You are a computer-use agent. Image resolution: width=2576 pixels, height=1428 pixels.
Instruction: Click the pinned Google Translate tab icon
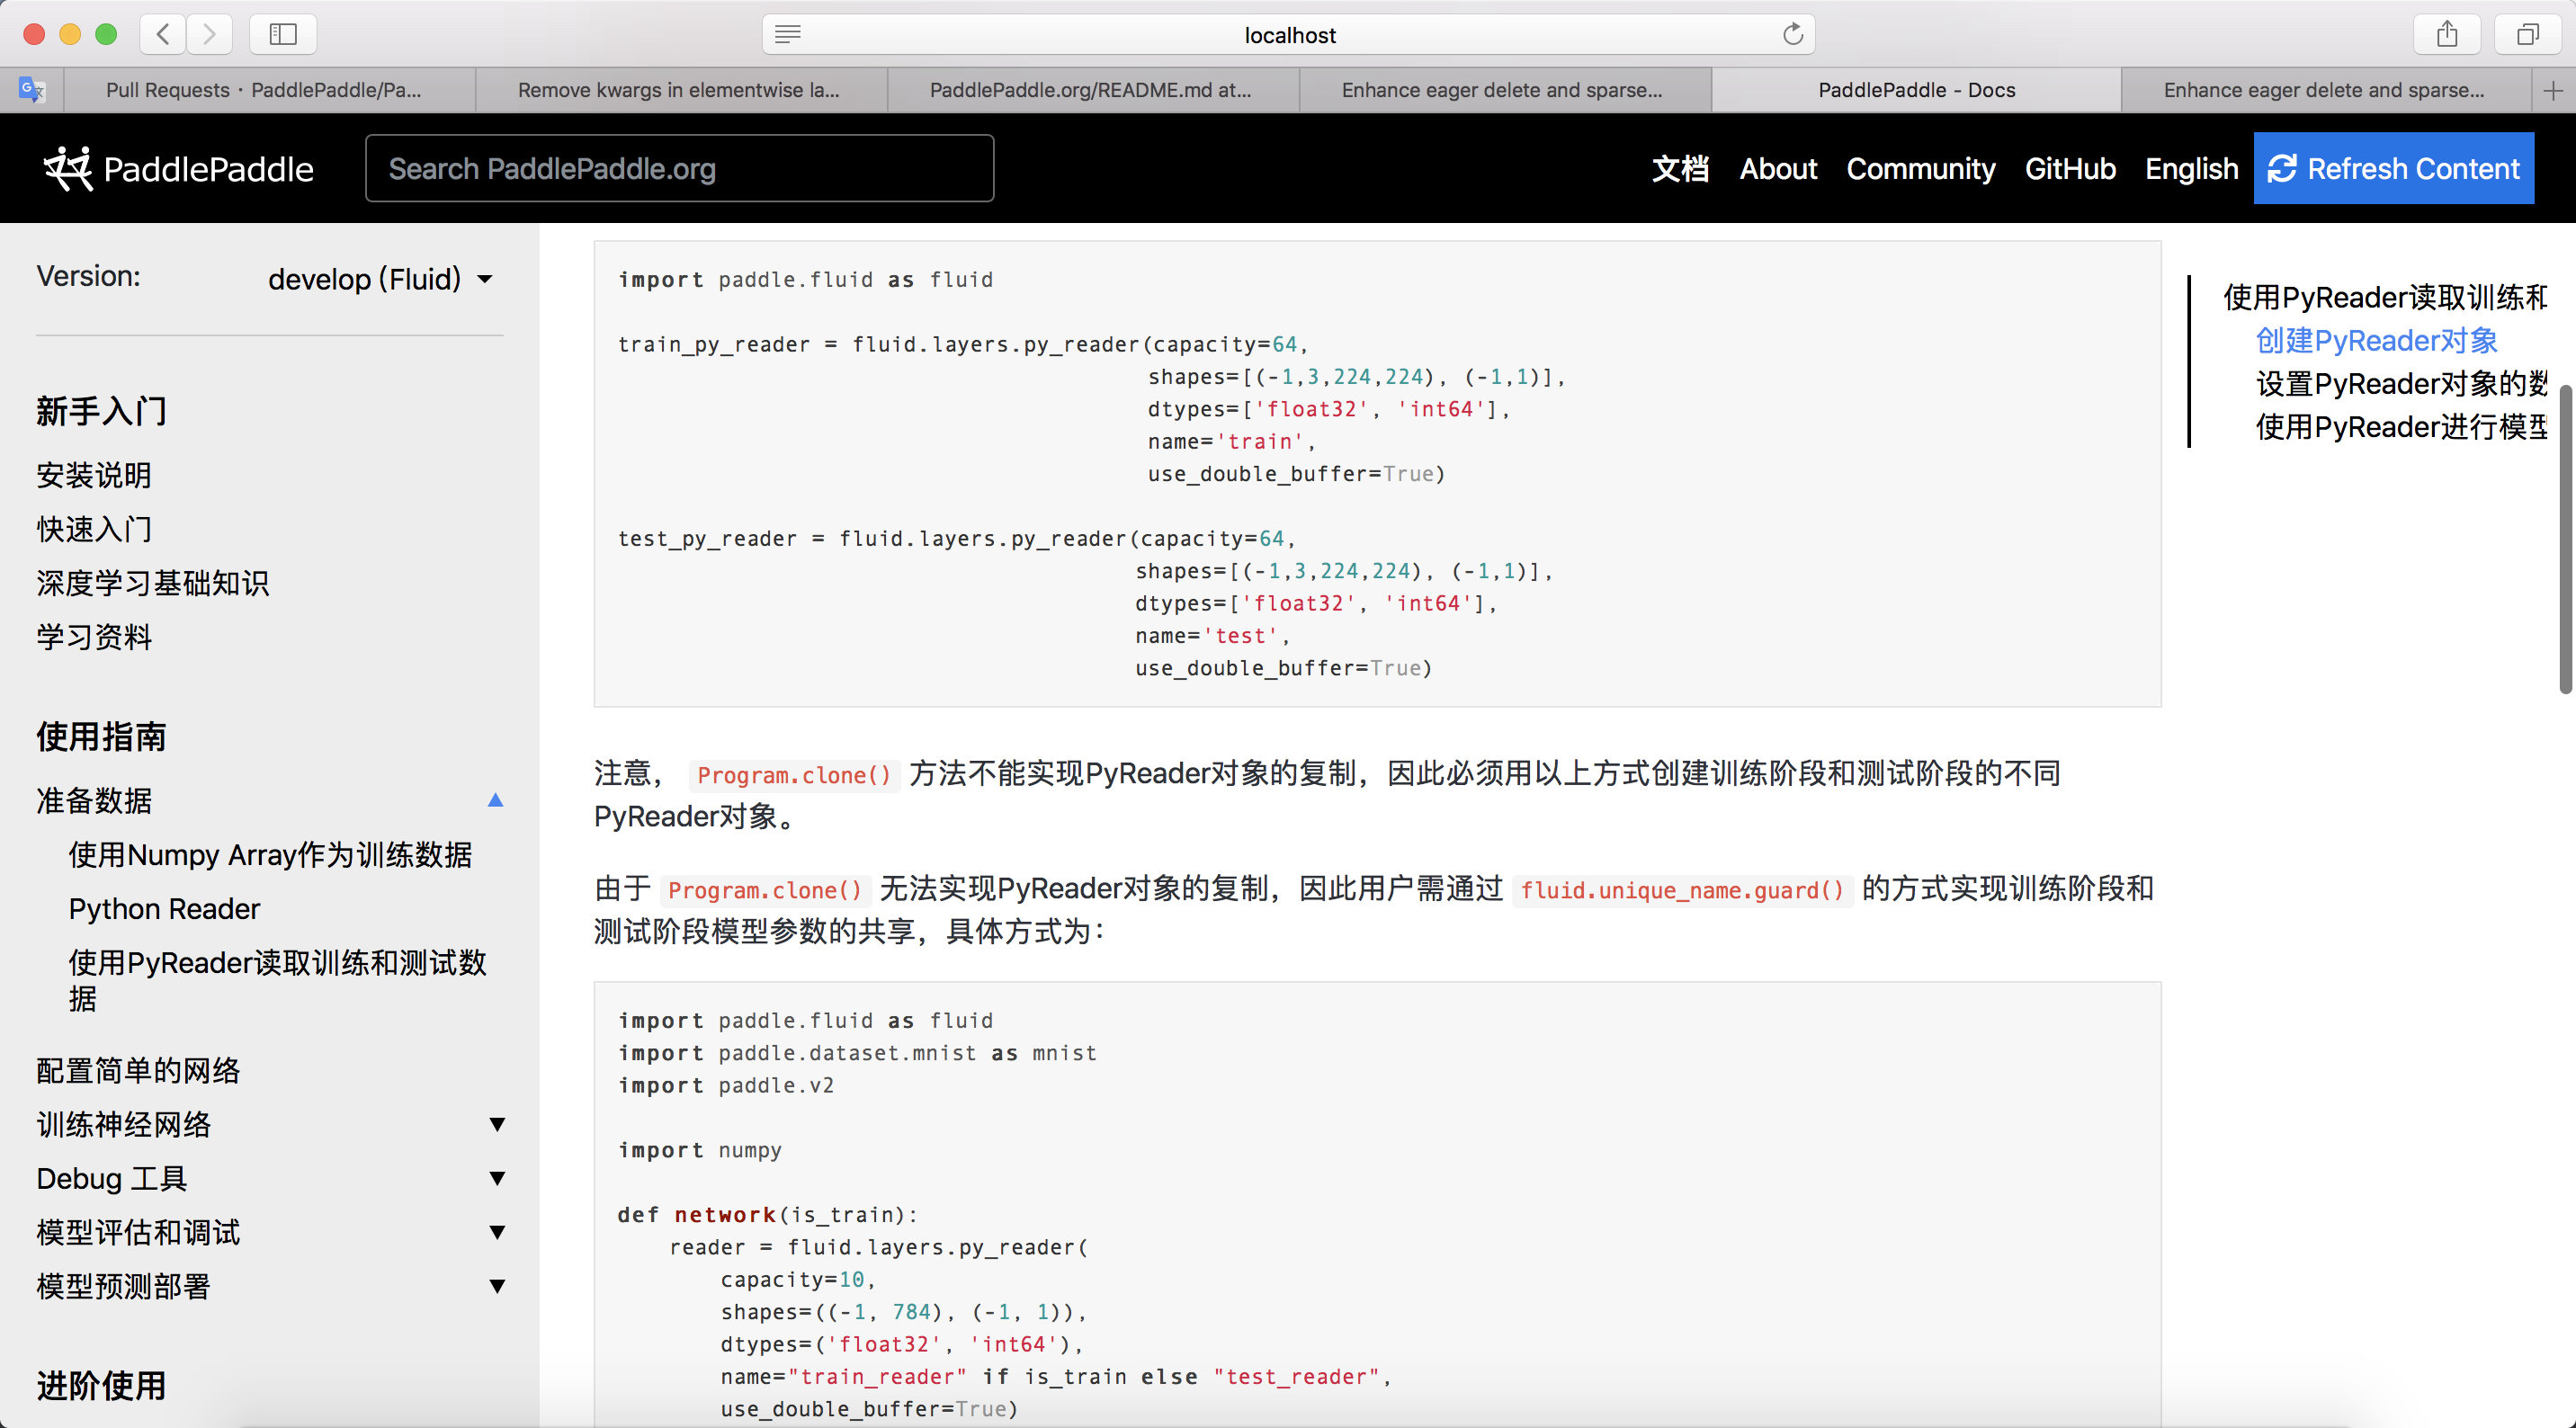pyautogui.click(x=32, y=90)
